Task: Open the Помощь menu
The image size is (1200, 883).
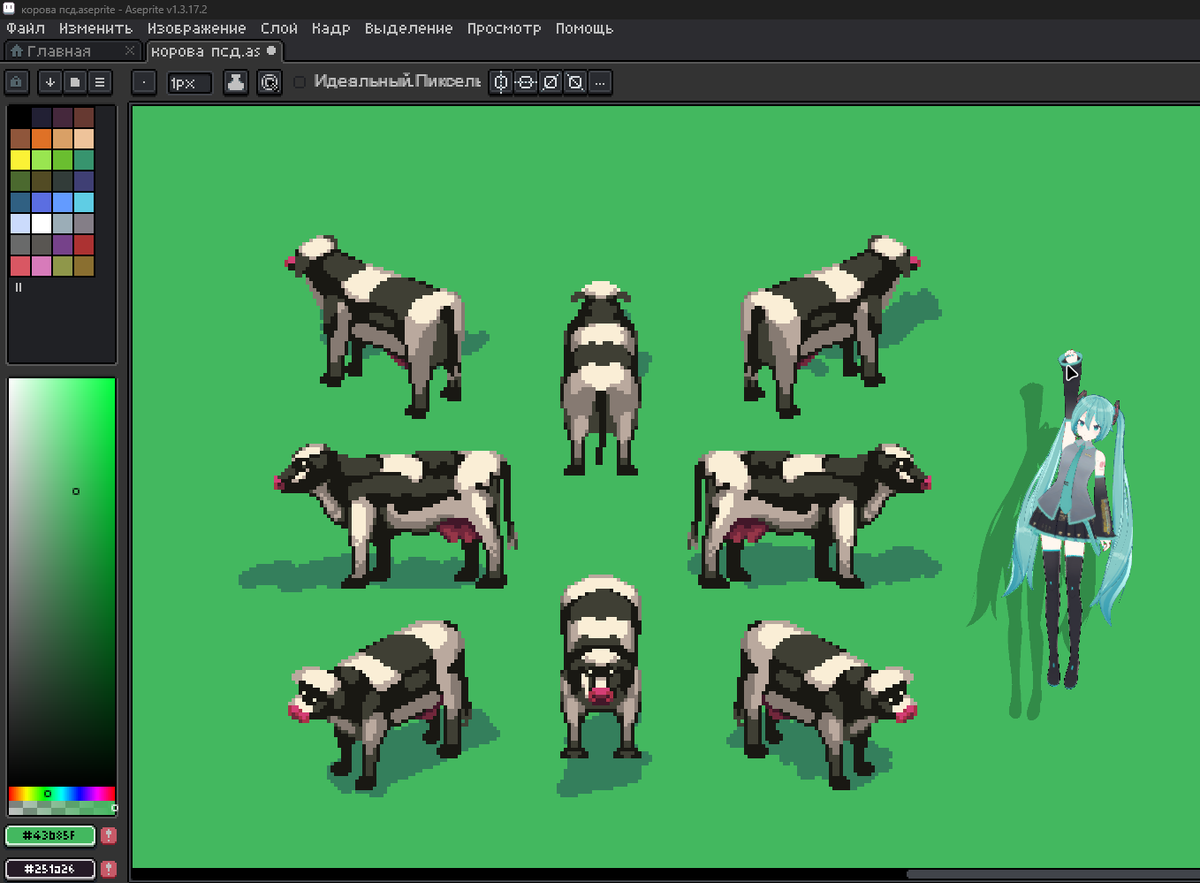Action: click(x=584, y=28)
